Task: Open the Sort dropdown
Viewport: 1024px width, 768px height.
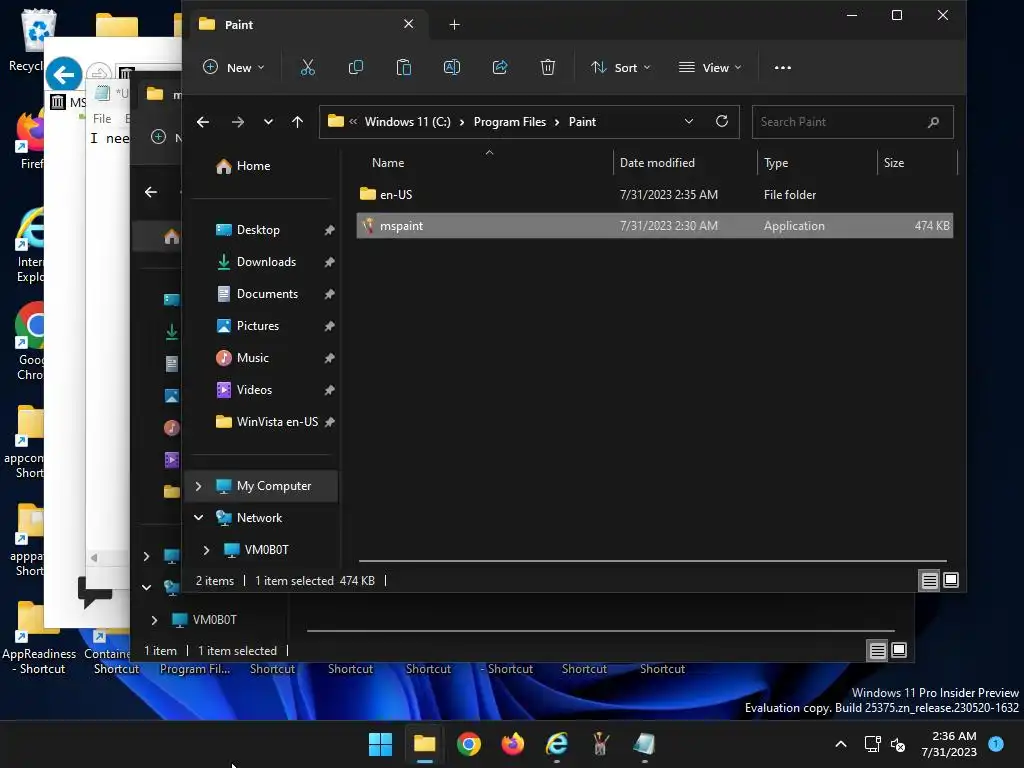Action: pyautogui.click(x=620, y=67)
